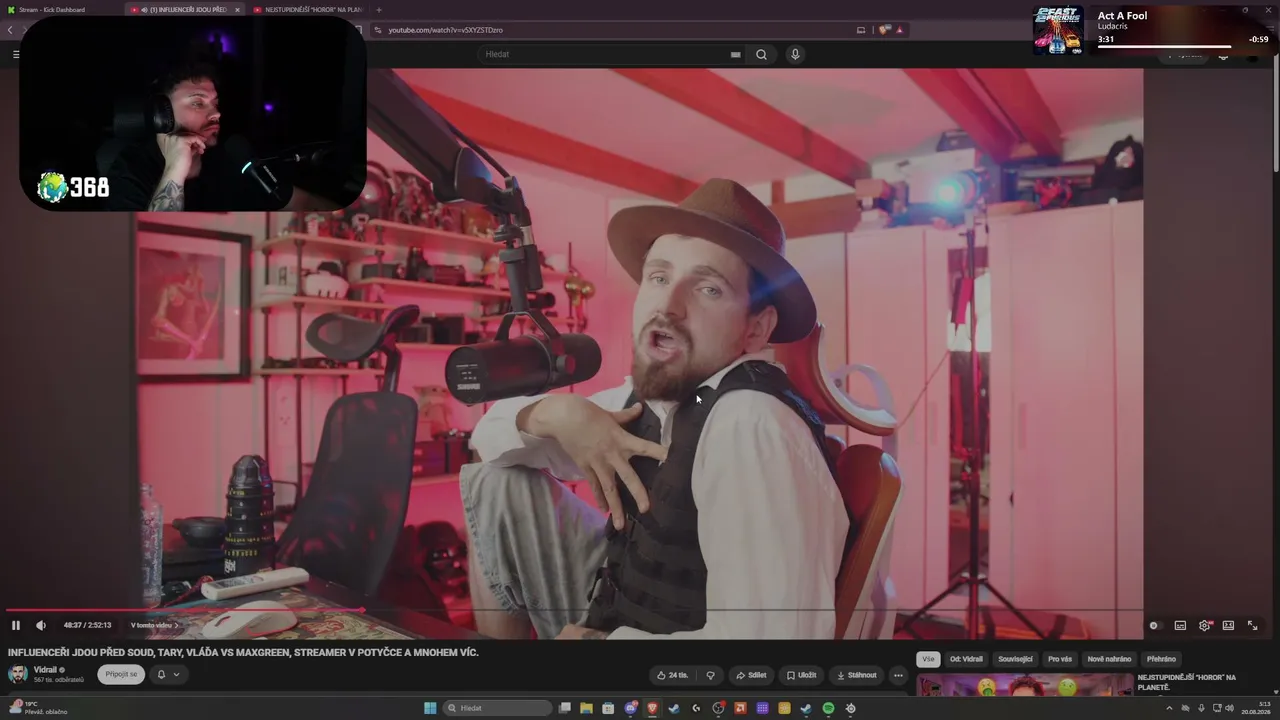Go back with browser back arrow
The image size is (1280, 720).
10,30
